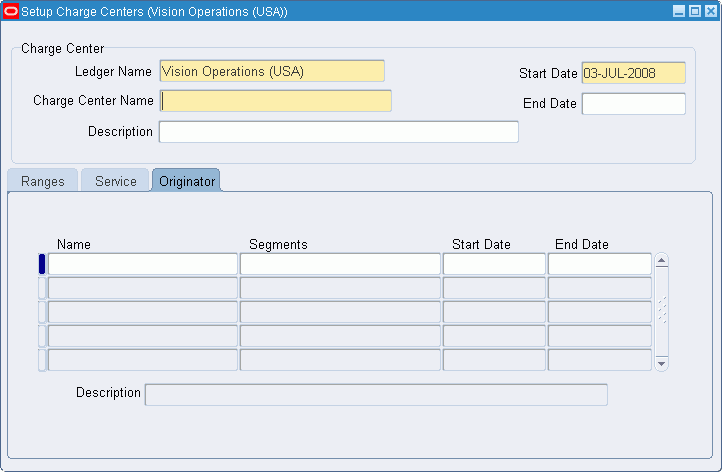Image resolution: width=722 pixels, height=472 pixels.
Task: Minimize the Setup Charge Centers window
Action: point(679,11)
